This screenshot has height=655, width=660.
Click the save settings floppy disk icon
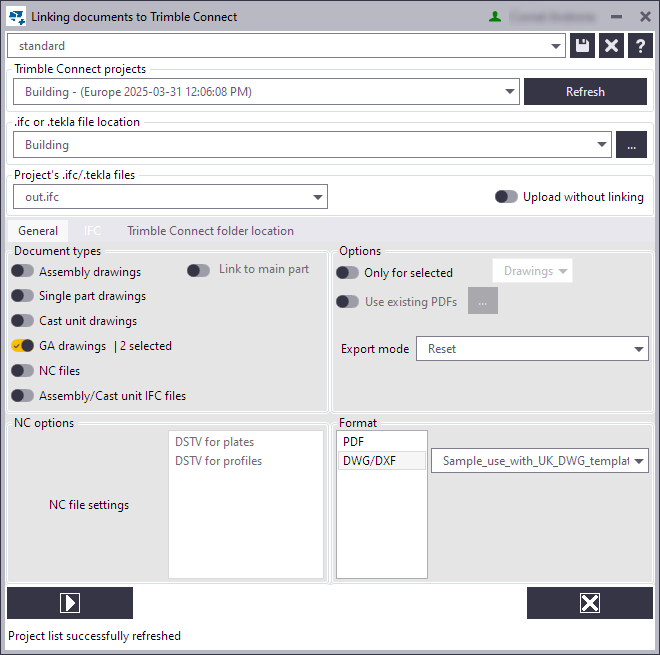(582, 45)
